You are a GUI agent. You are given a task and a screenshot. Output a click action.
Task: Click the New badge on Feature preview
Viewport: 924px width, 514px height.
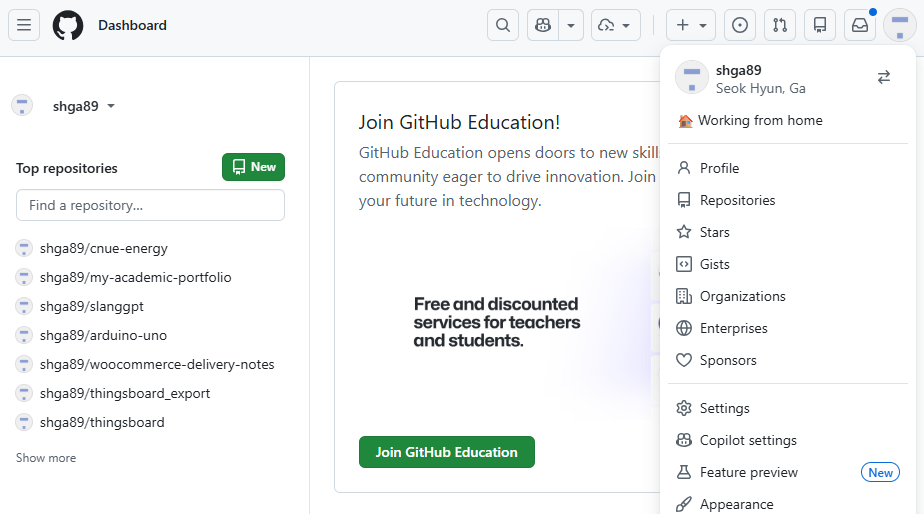[x=880, y=472]
